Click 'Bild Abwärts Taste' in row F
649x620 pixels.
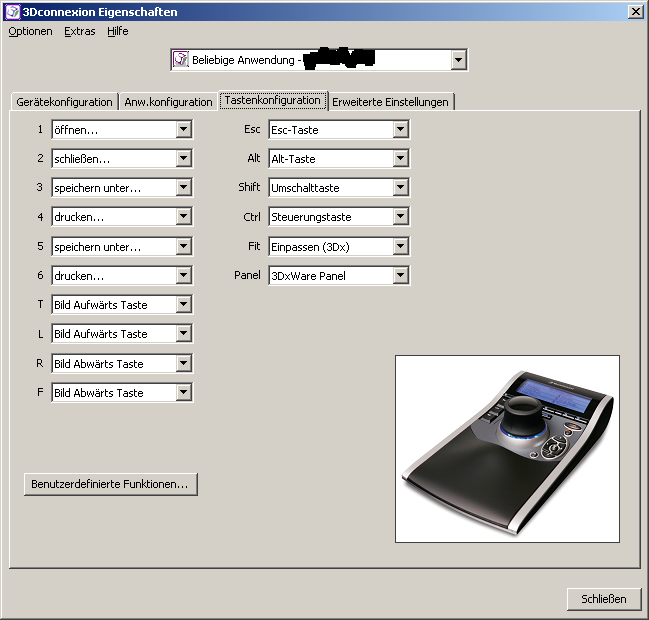tap(99, 394)
